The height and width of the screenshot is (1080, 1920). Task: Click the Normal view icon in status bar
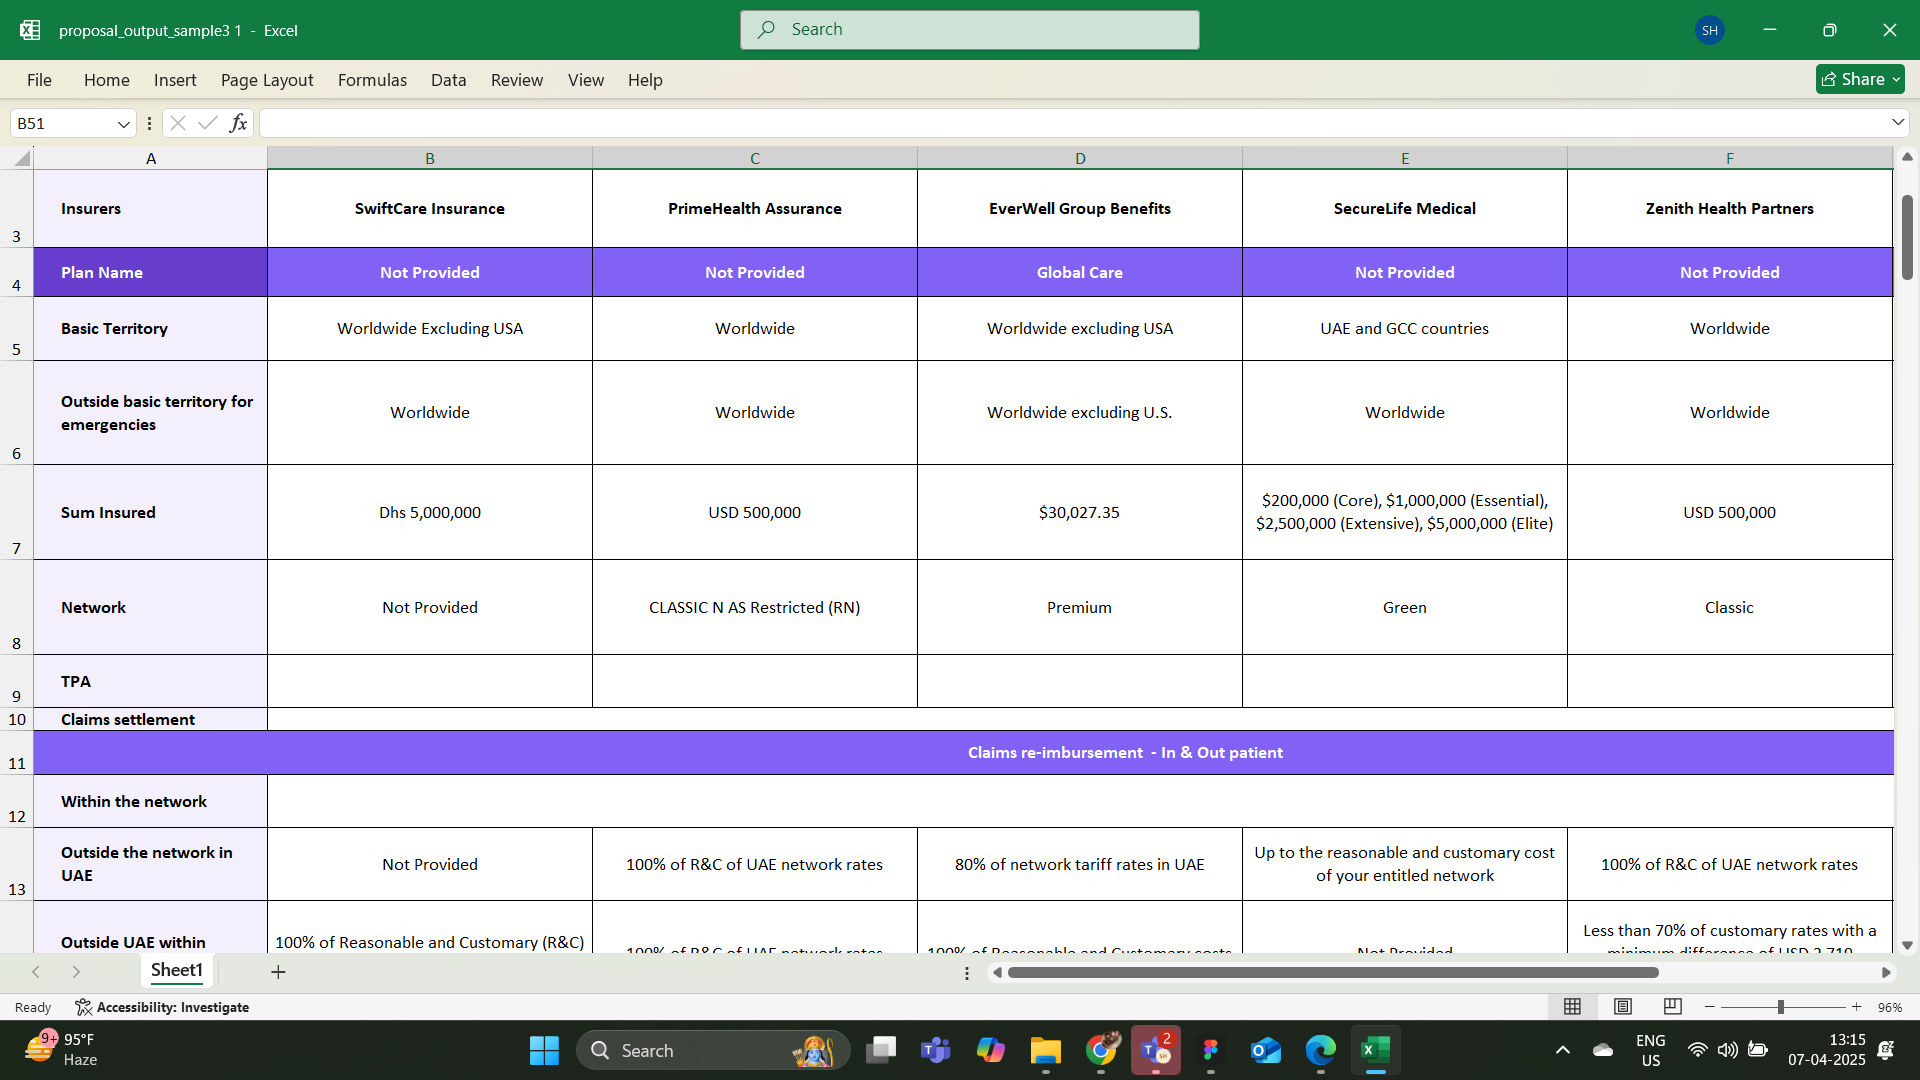click(x=1572, y=1007)
